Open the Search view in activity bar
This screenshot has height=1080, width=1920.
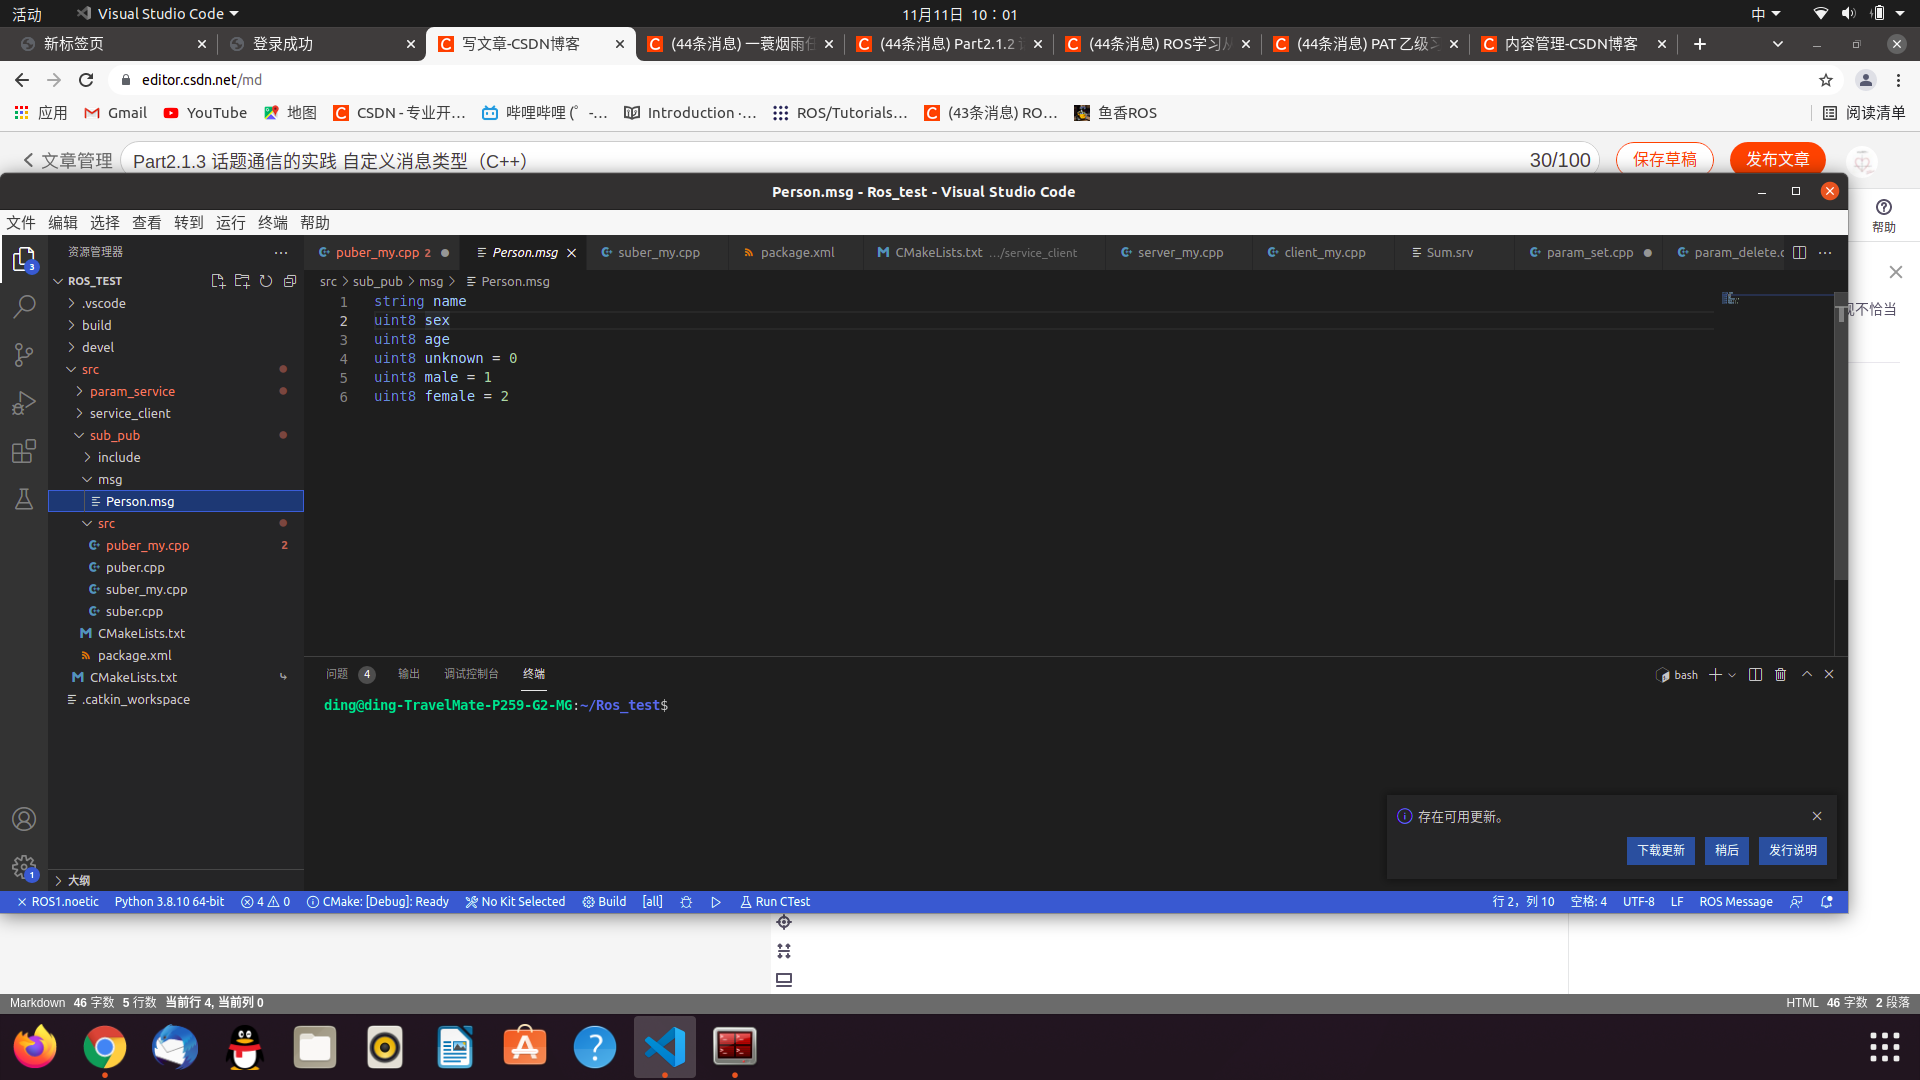24,307
